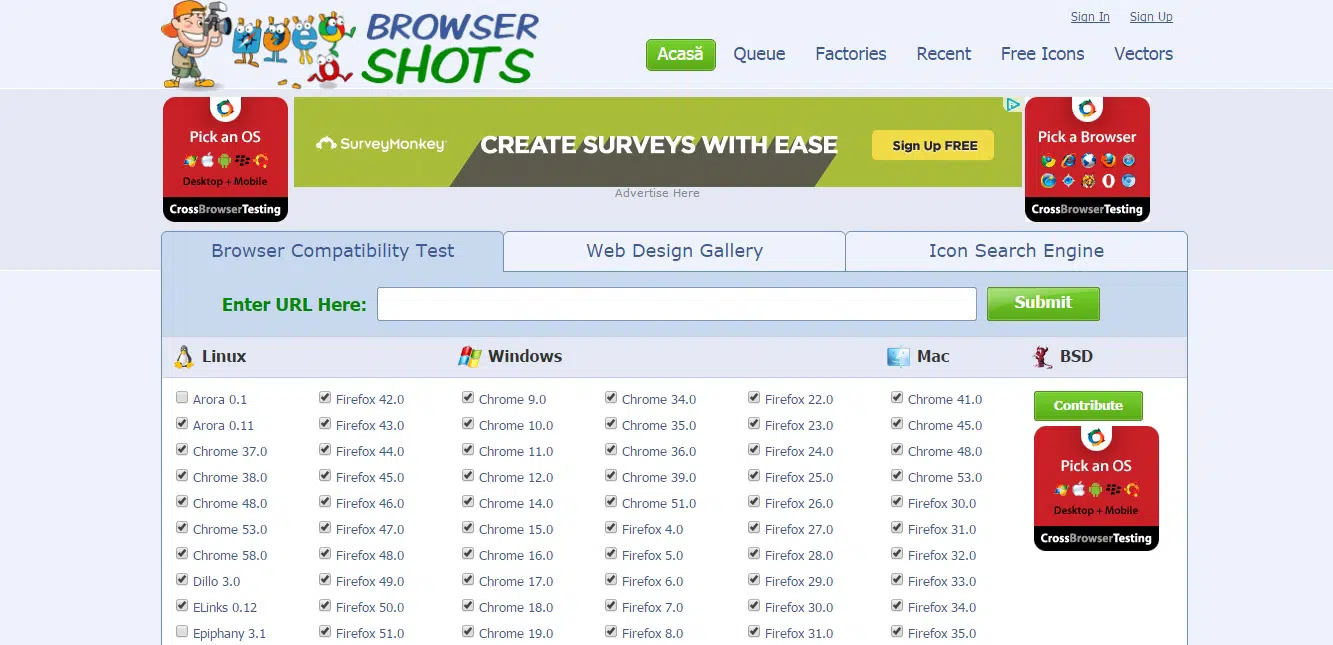This screenshot has width=1333, height=645.
Task: Go to the Factories page
Action: coord(850,54)
